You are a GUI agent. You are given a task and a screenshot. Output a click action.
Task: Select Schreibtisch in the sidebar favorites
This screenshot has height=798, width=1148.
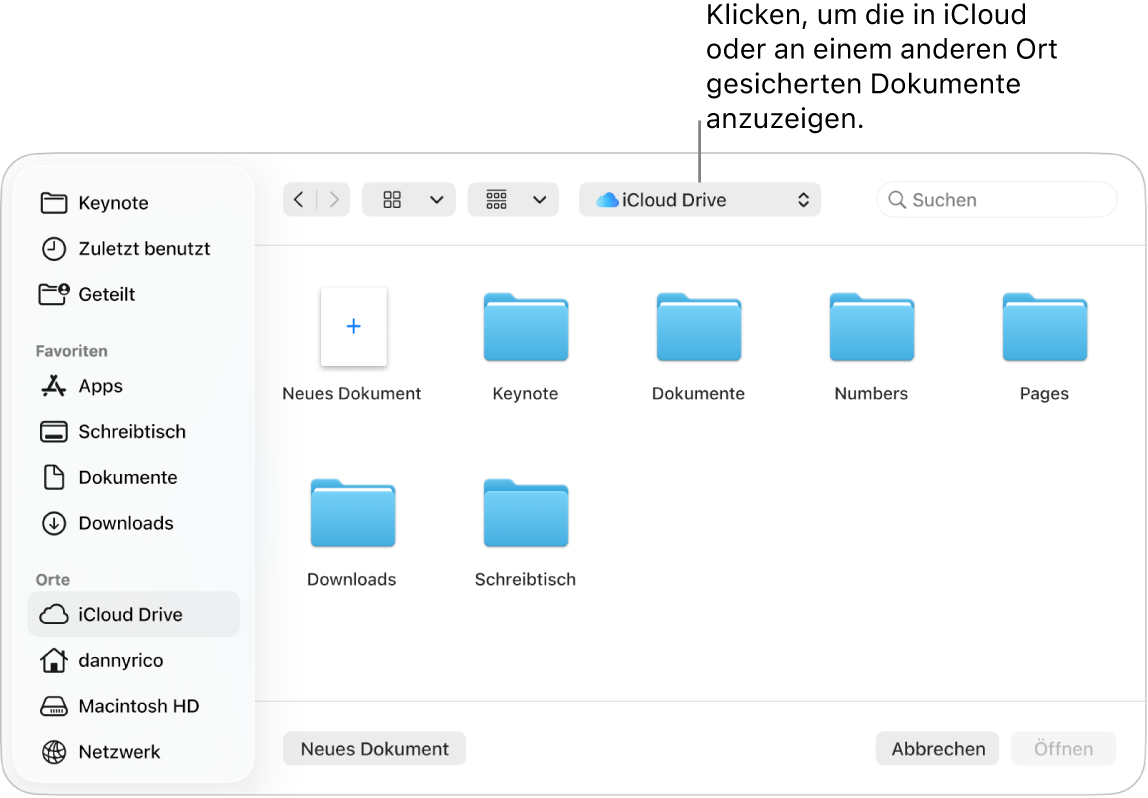click(x=133, y=432)
